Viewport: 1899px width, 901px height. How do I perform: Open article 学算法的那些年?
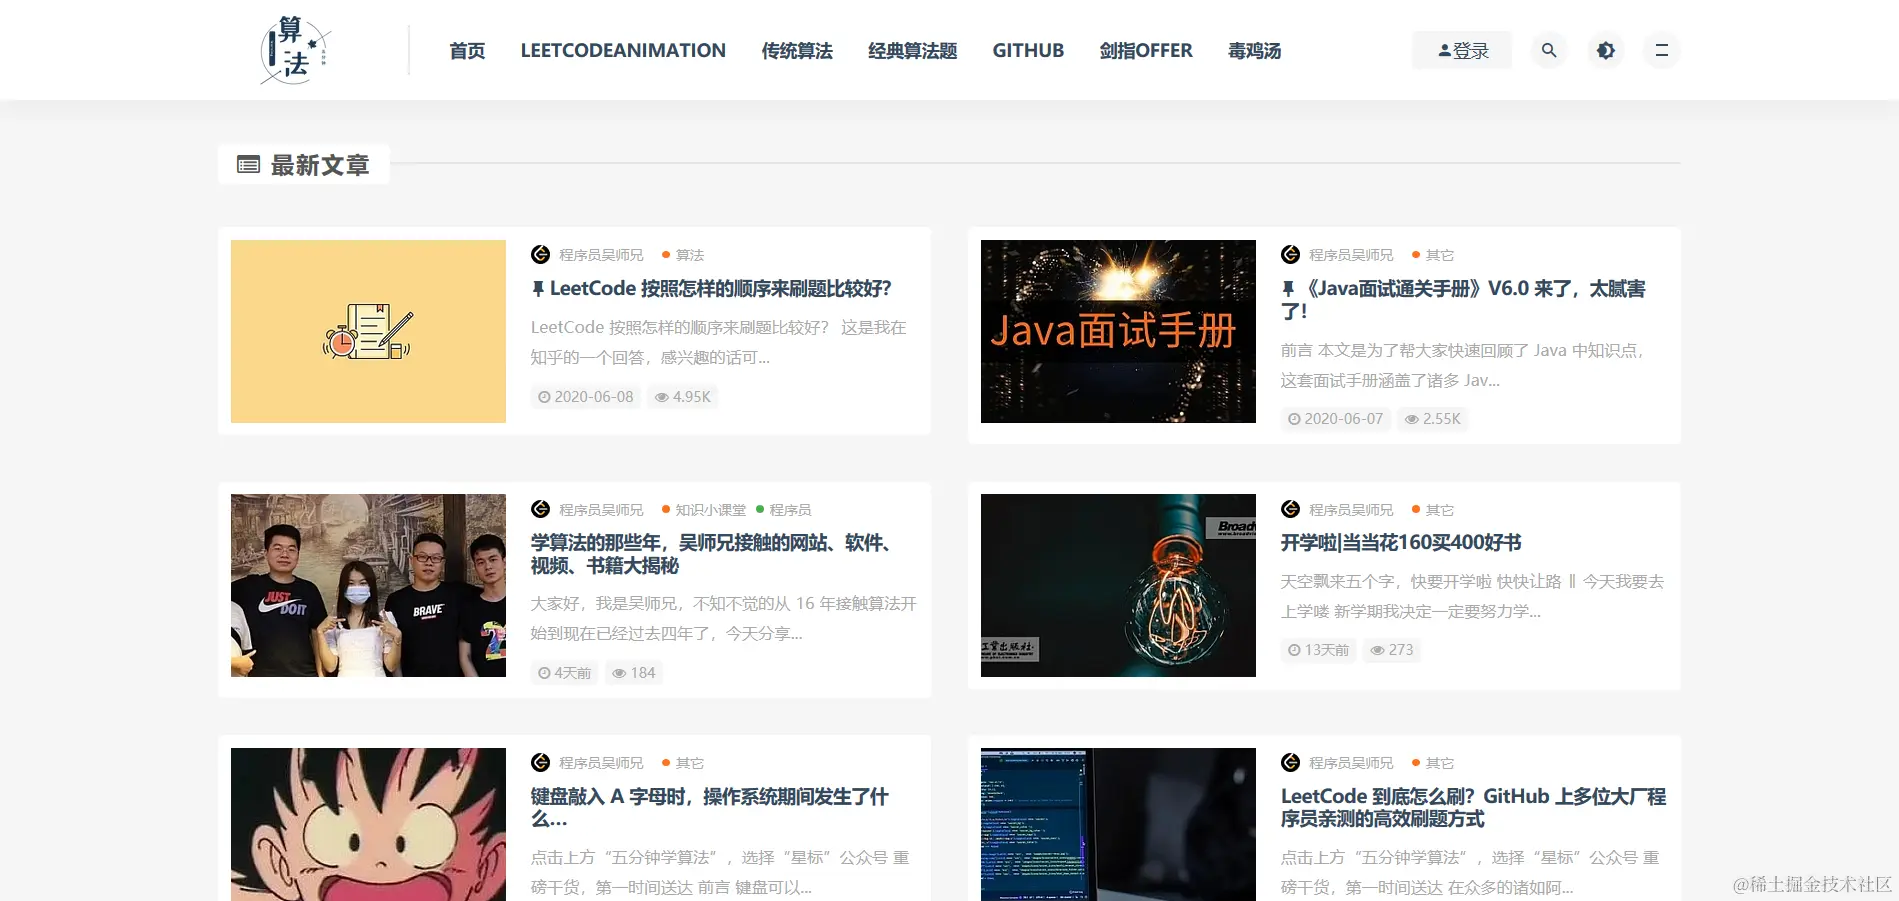coord(710,554)
